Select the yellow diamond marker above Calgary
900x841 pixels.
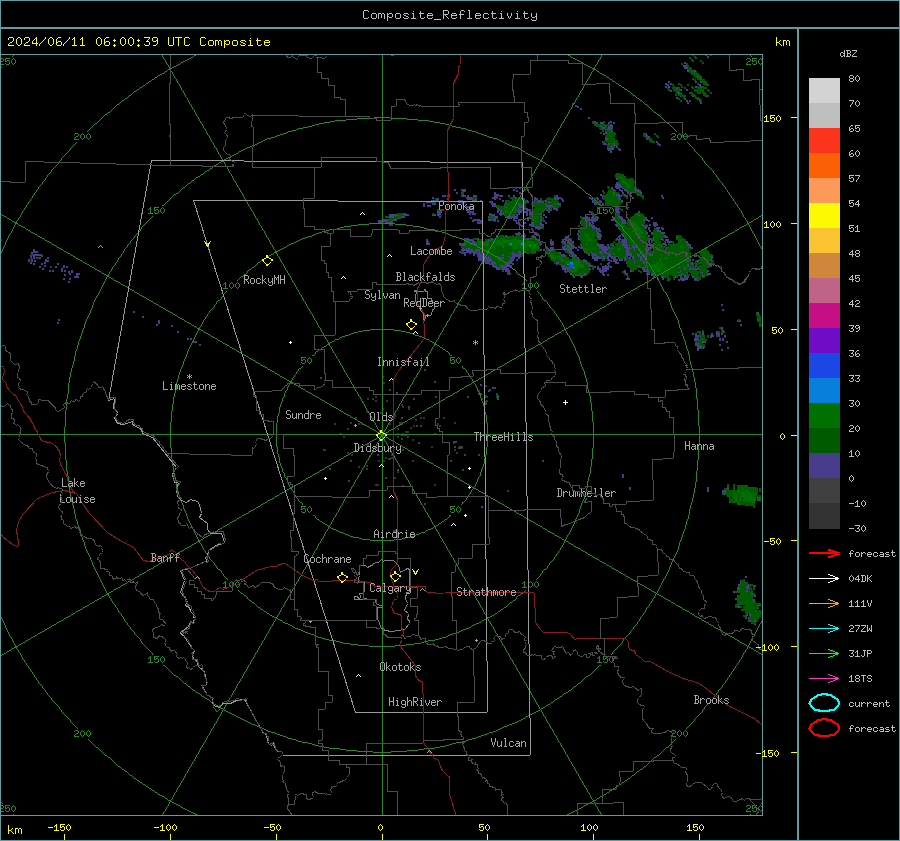coord(395,576)
